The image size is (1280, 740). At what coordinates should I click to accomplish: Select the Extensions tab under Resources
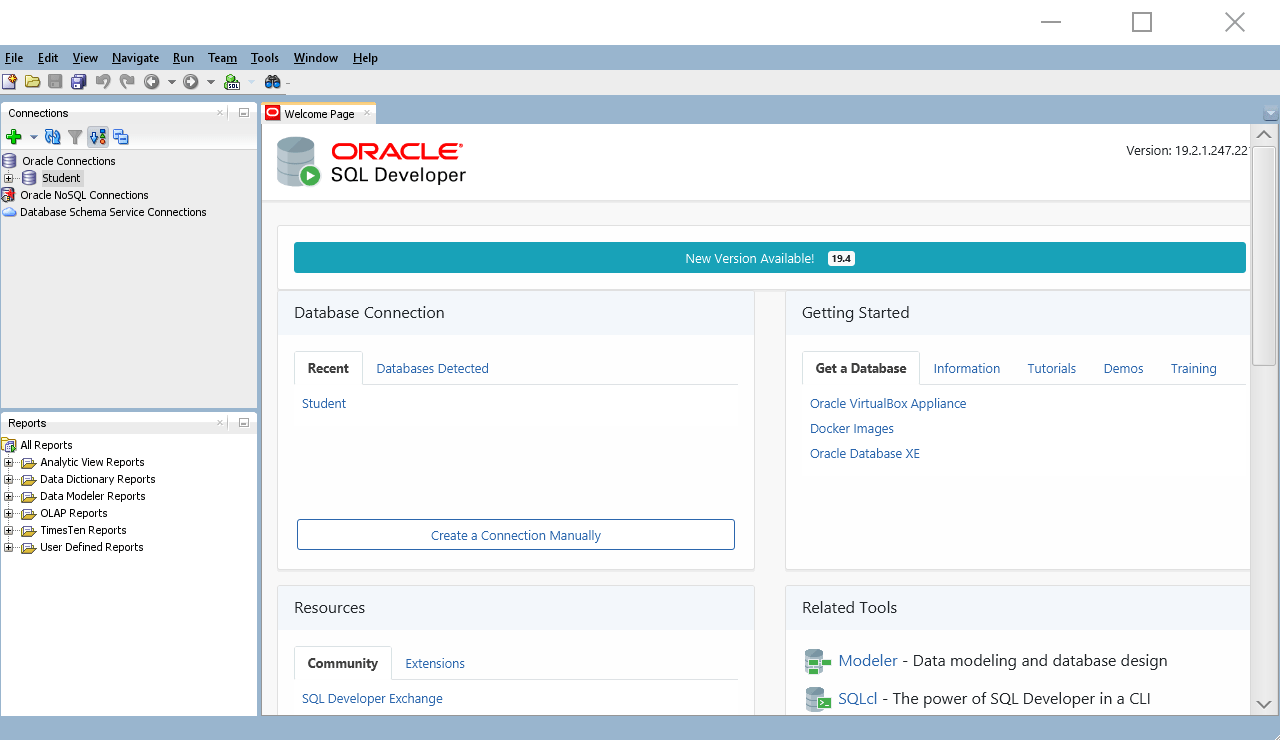pos(435,663)
